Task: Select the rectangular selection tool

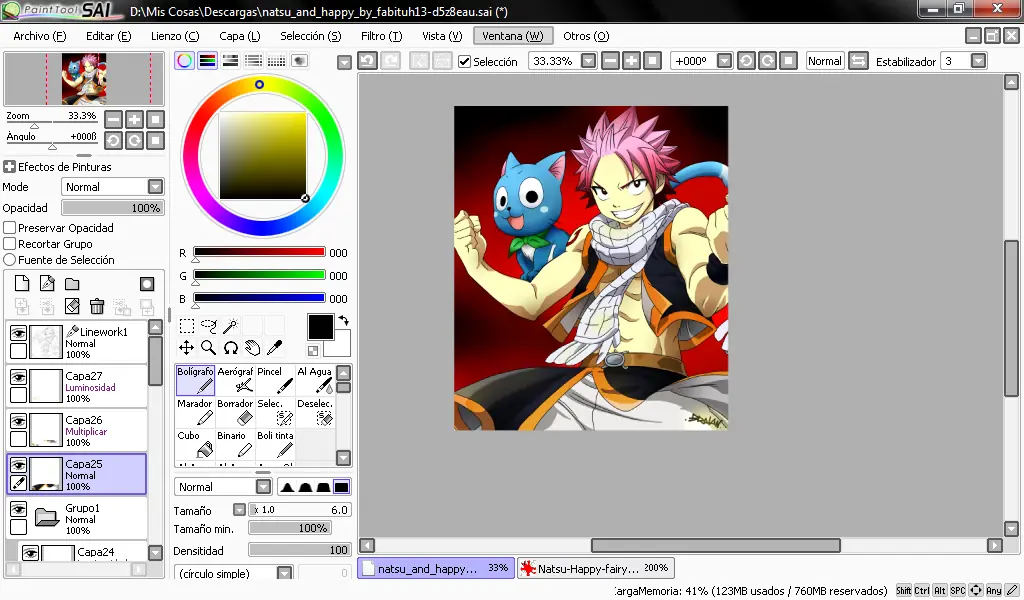Action: 187,325
